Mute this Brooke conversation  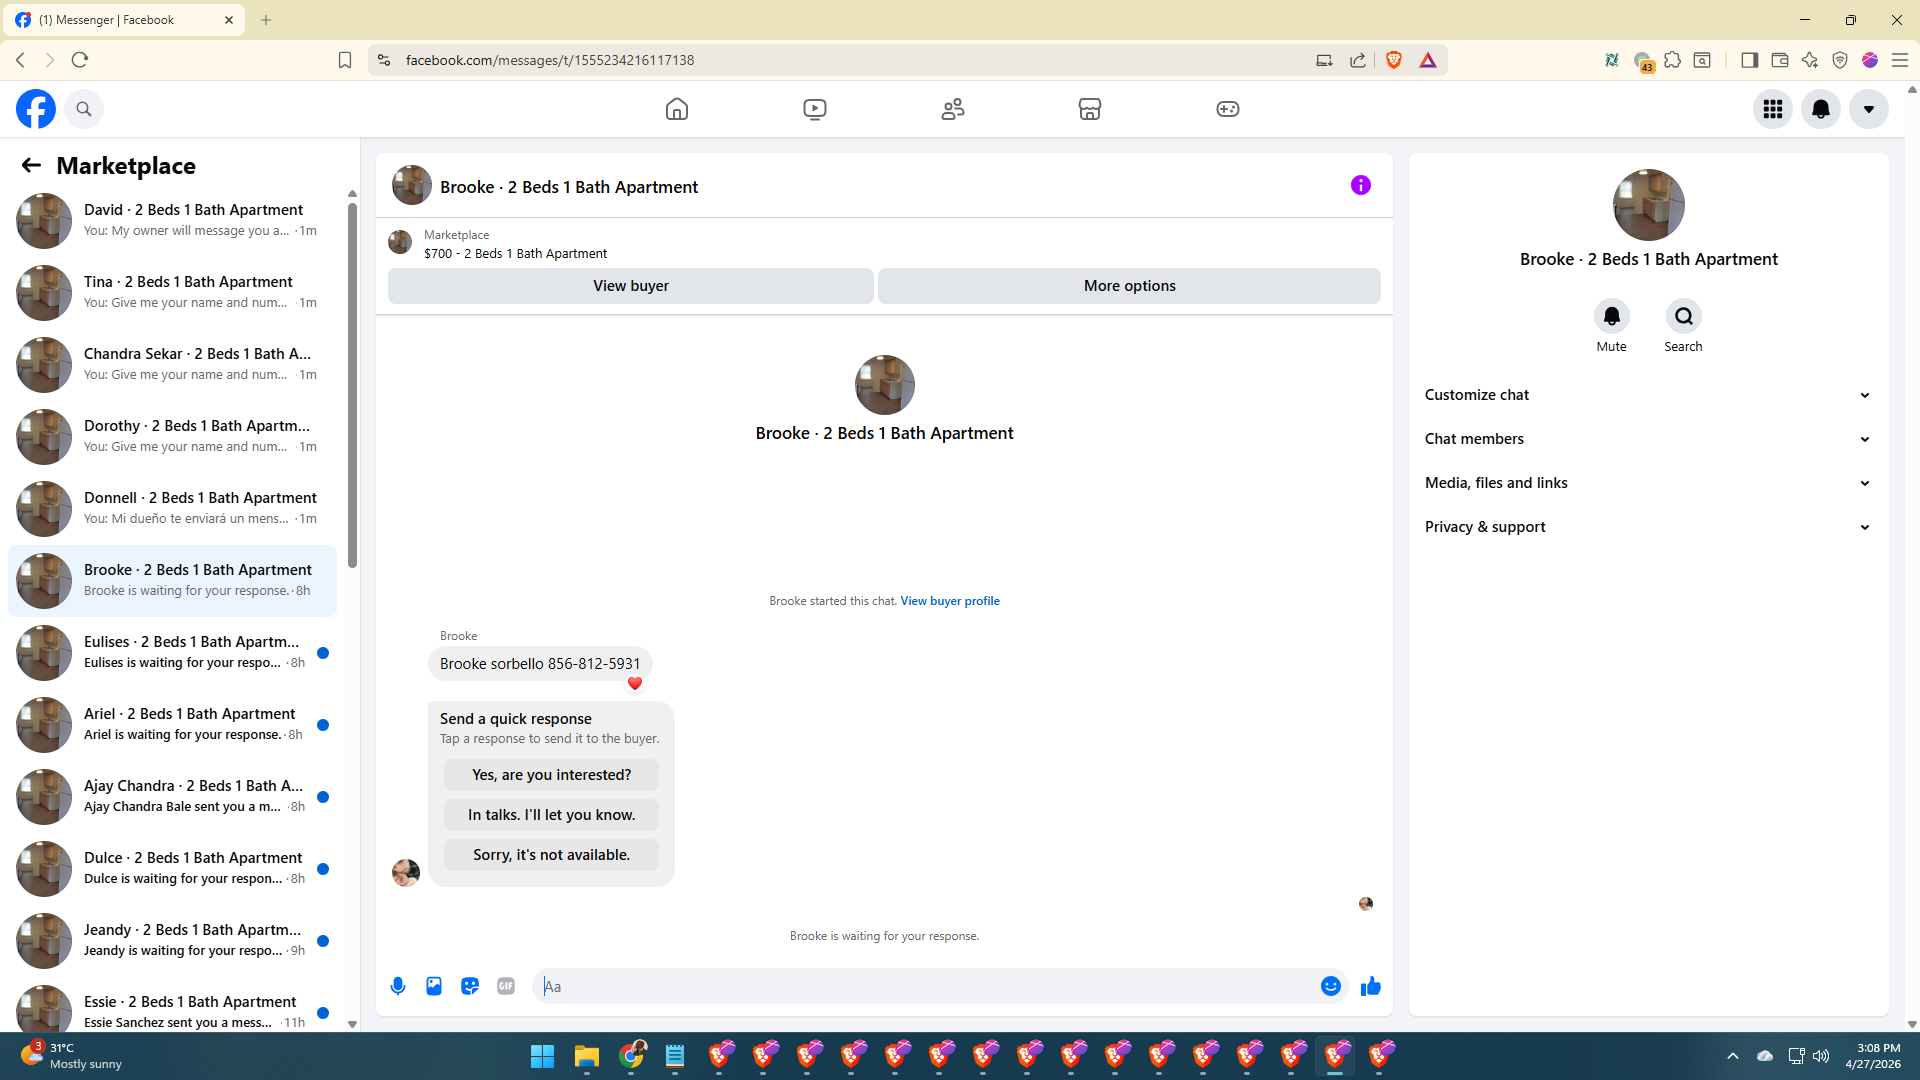coord(1612,317)
